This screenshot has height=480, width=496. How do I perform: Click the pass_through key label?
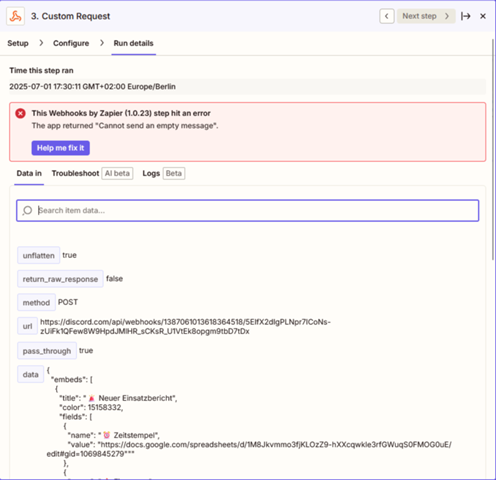click(47, 351)
